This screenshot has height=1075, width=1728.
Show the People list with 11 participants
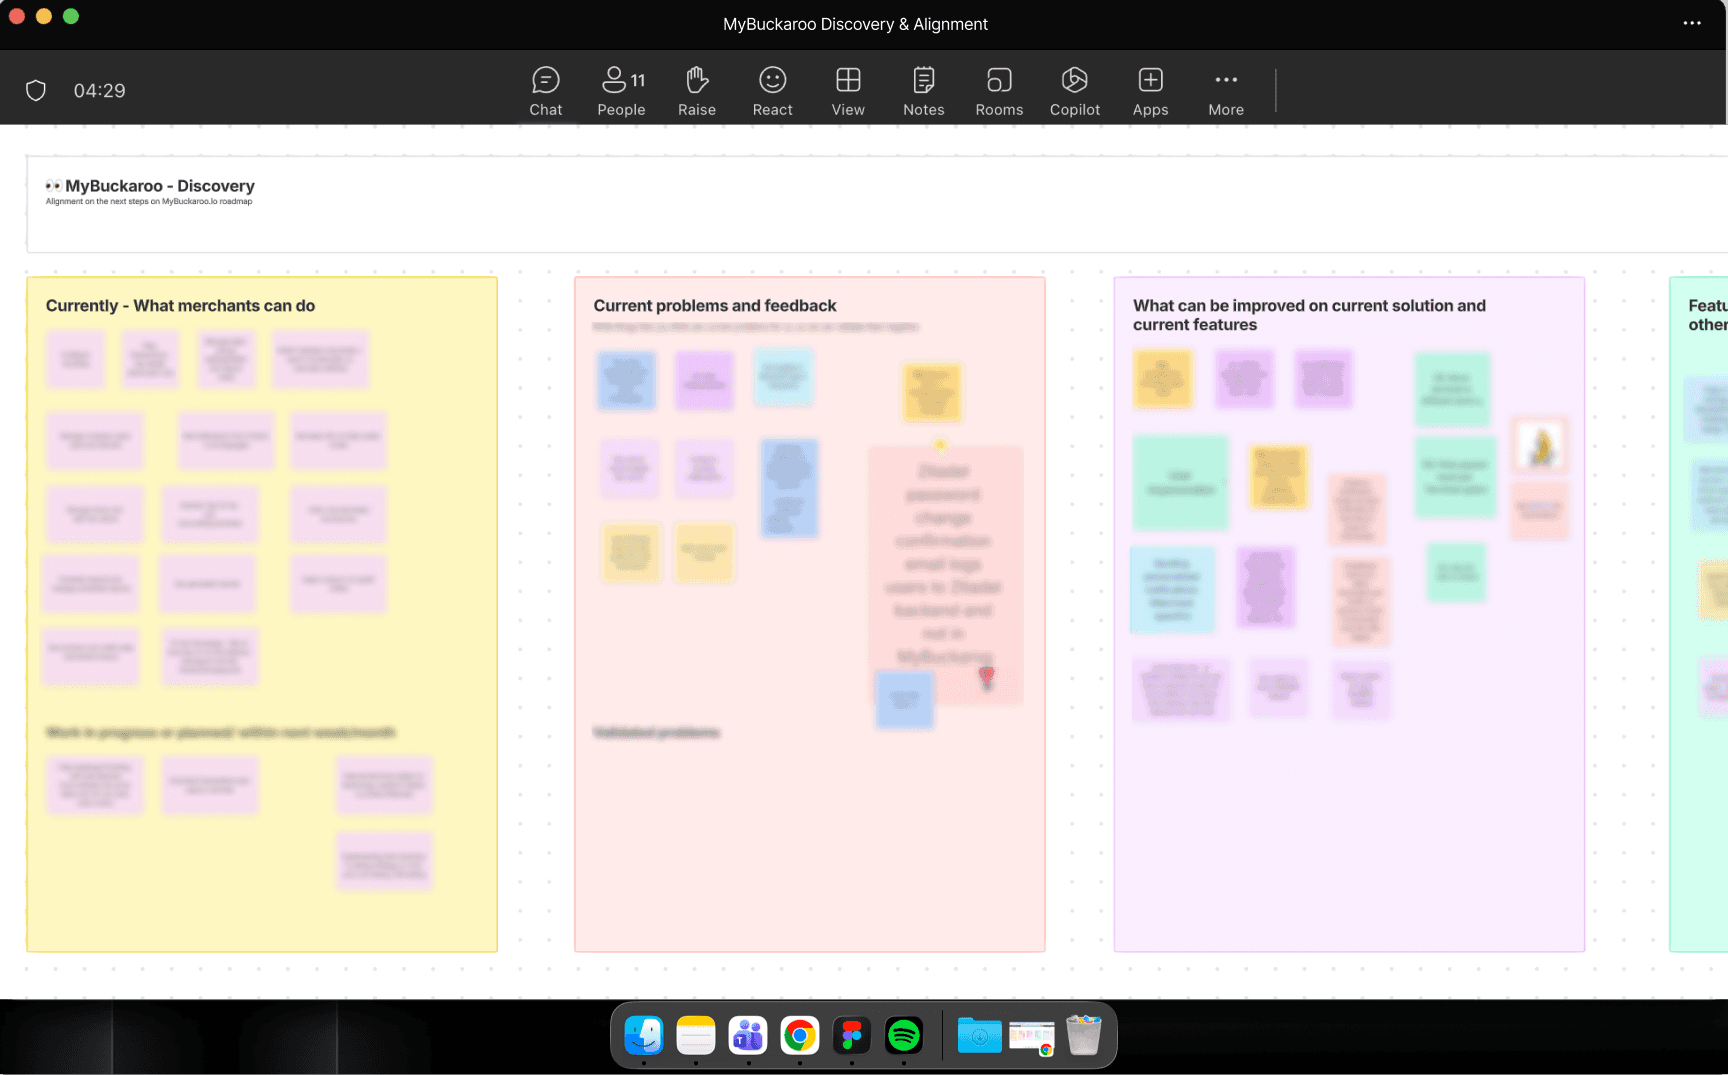[621, 91]
